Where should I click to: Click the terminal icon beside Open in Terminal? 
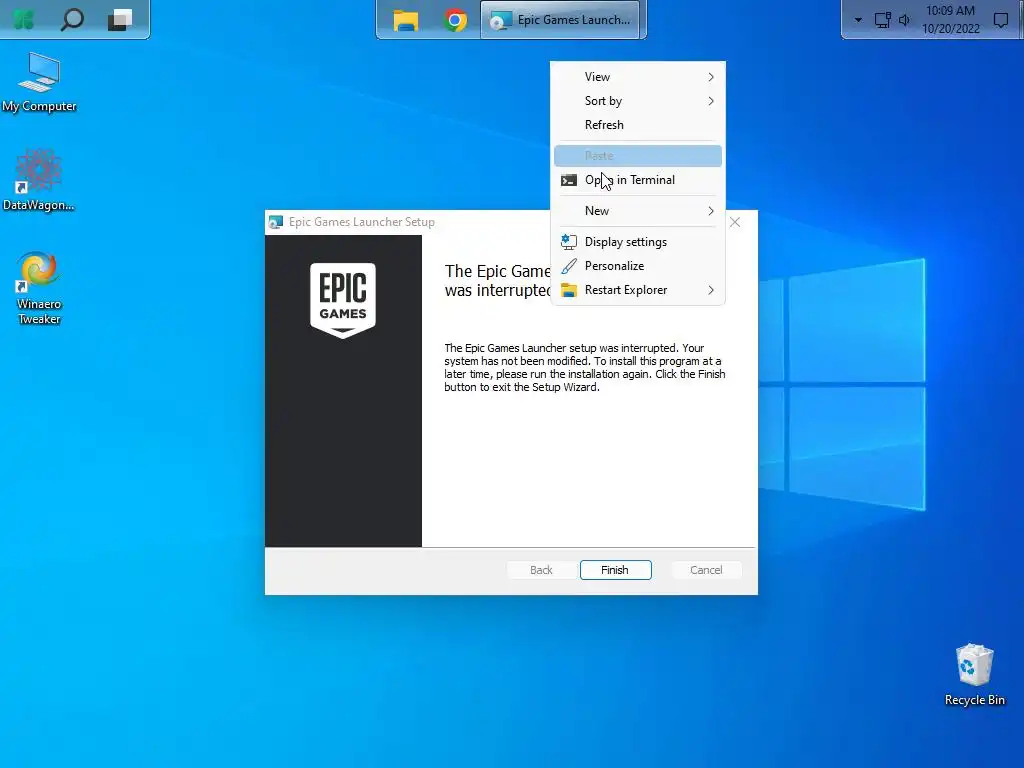pyautogui.click(x=569, y=180)
